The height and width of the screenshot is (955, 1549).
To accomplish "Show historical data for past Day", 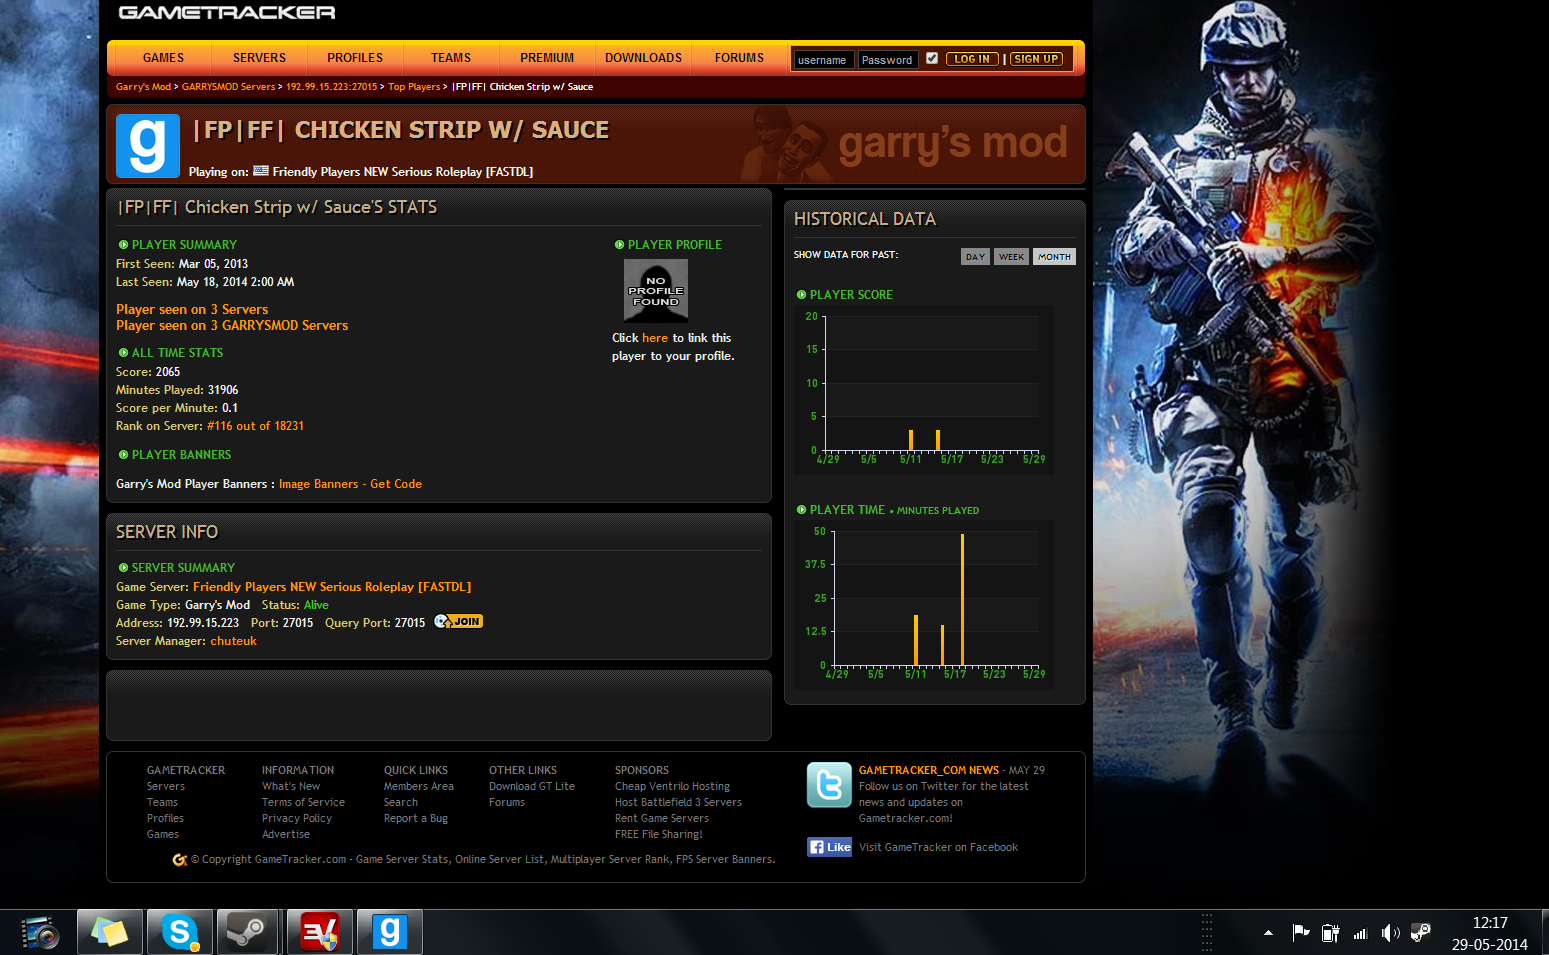I will click(x=975, y=257).
